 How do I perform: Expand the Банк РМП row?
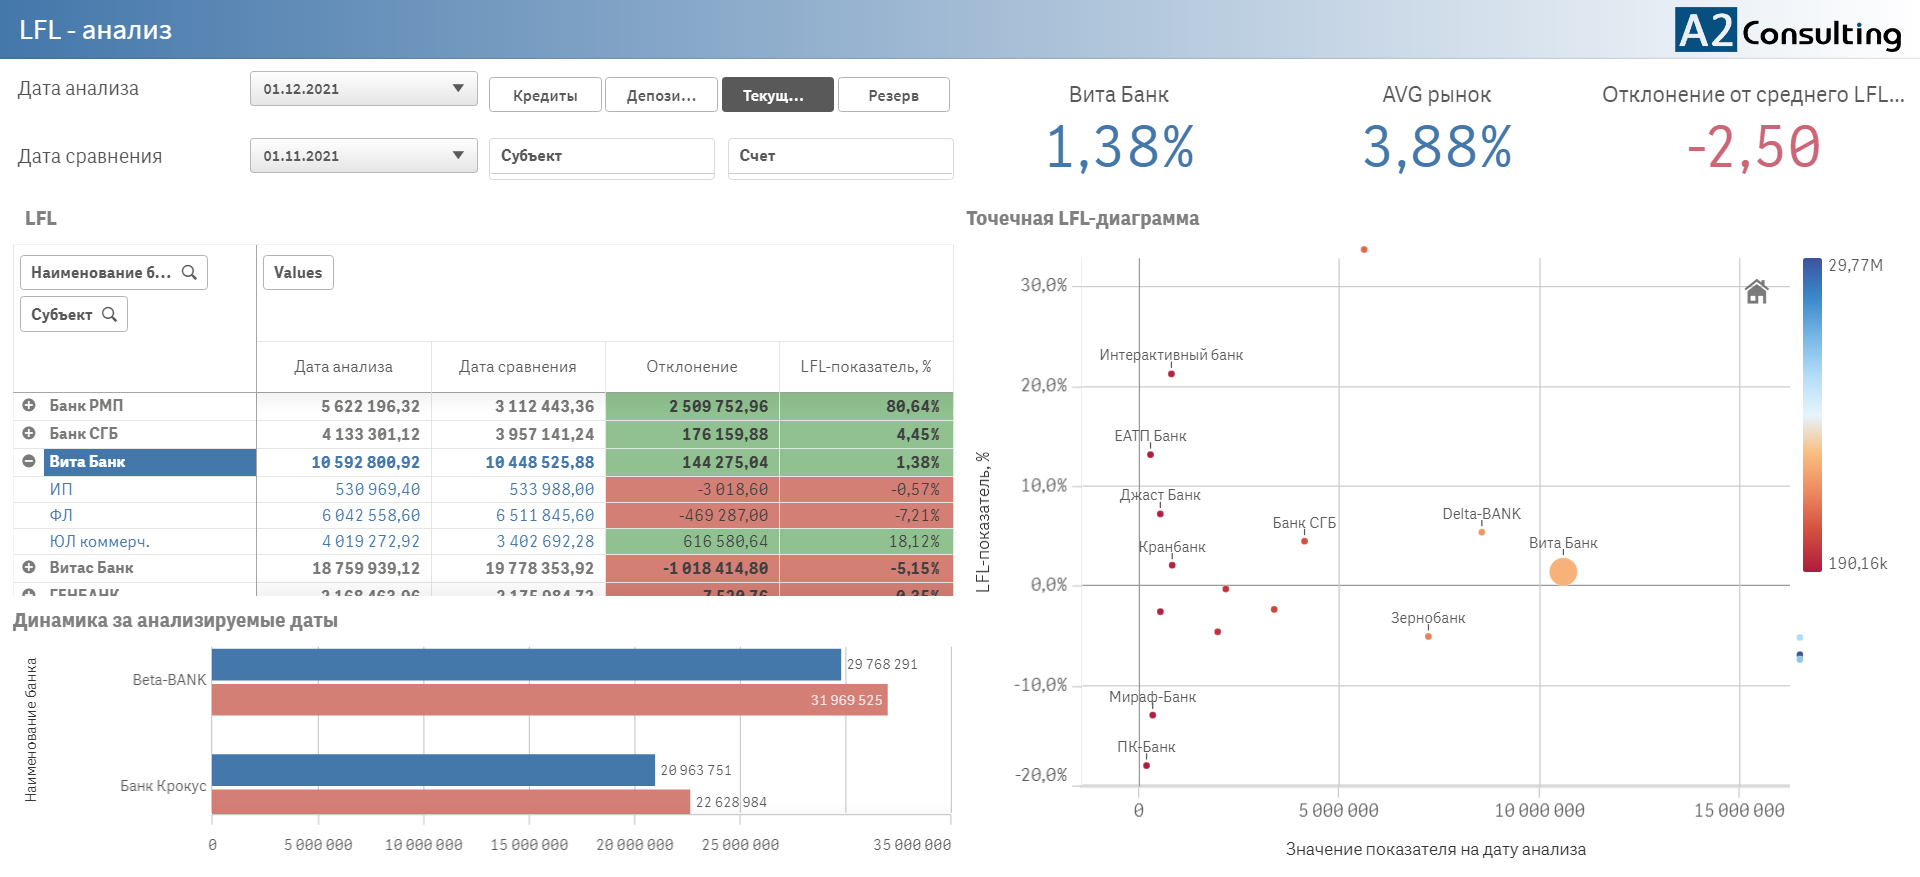click(29, 405)
